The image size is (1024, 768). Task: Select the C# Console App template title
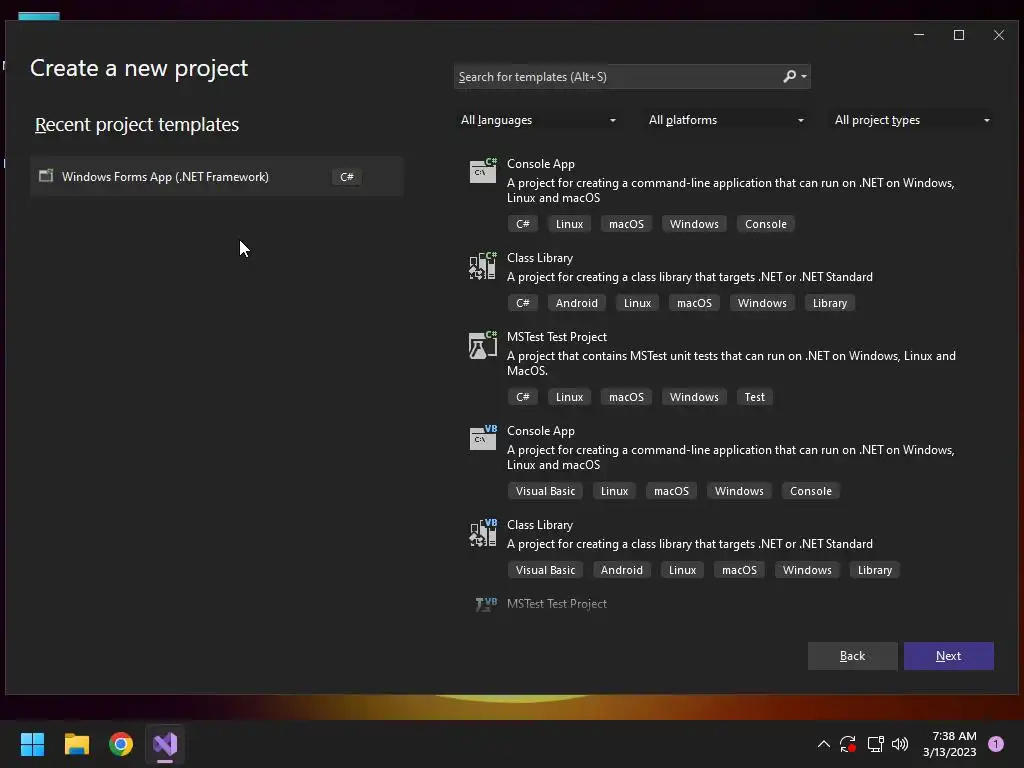click(541, 164)
